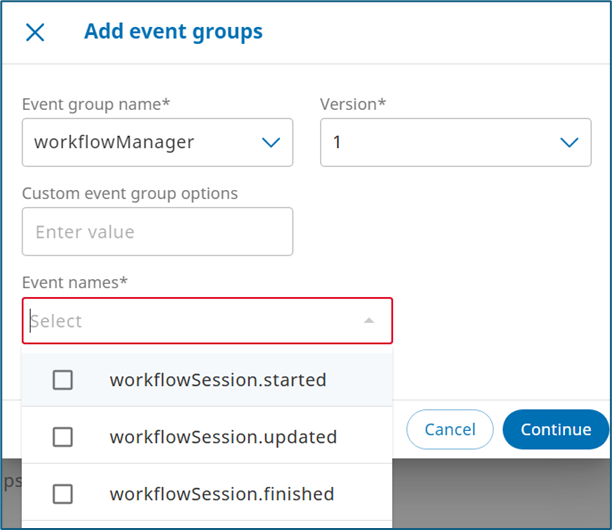Viewport: 612px width, 530px height.
Task: Choose the workflowSession.started option text
Action: click(218, 380)
